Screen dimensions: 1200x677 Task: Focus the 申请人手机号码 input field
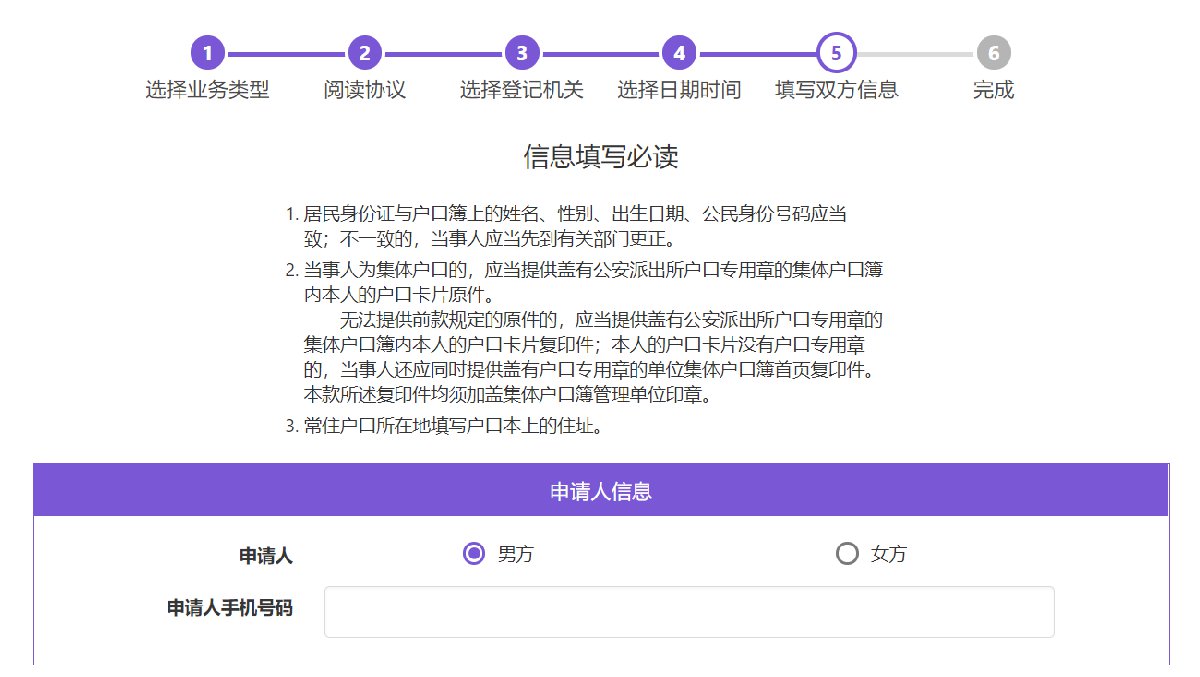[689, 612]
